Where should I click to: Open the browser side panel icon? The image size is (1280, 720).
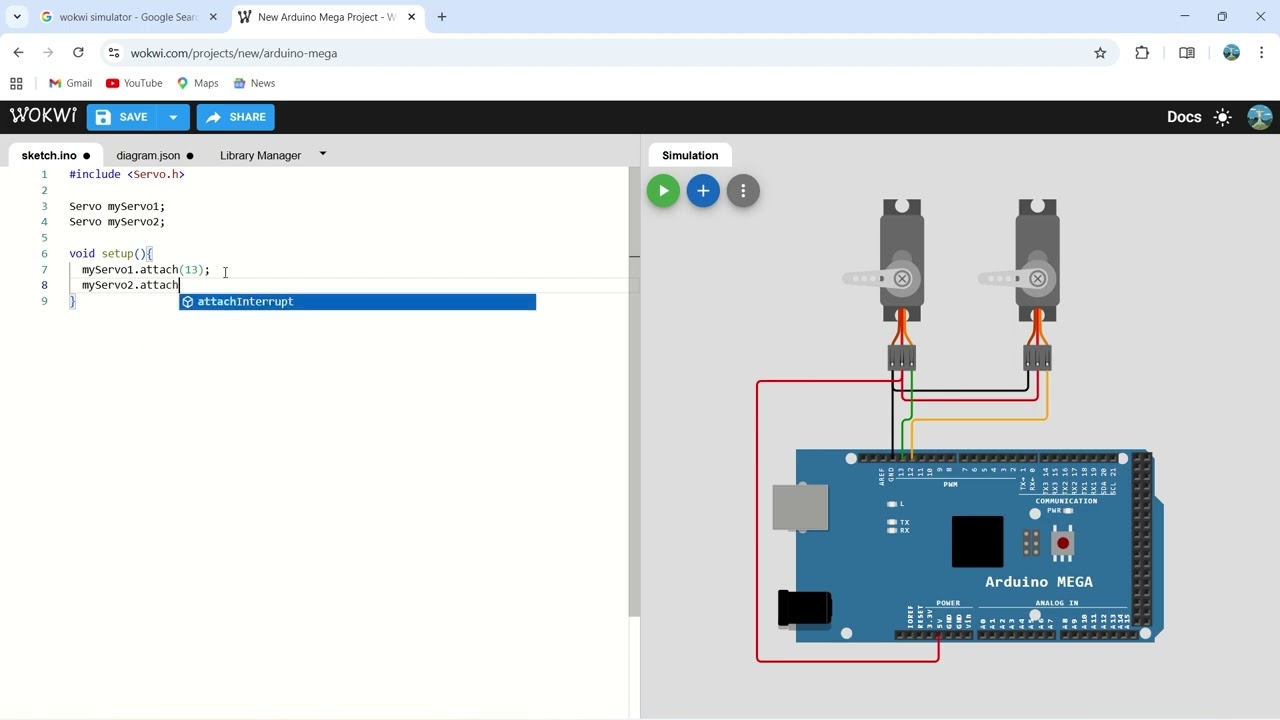click(x=1187, y=53)
